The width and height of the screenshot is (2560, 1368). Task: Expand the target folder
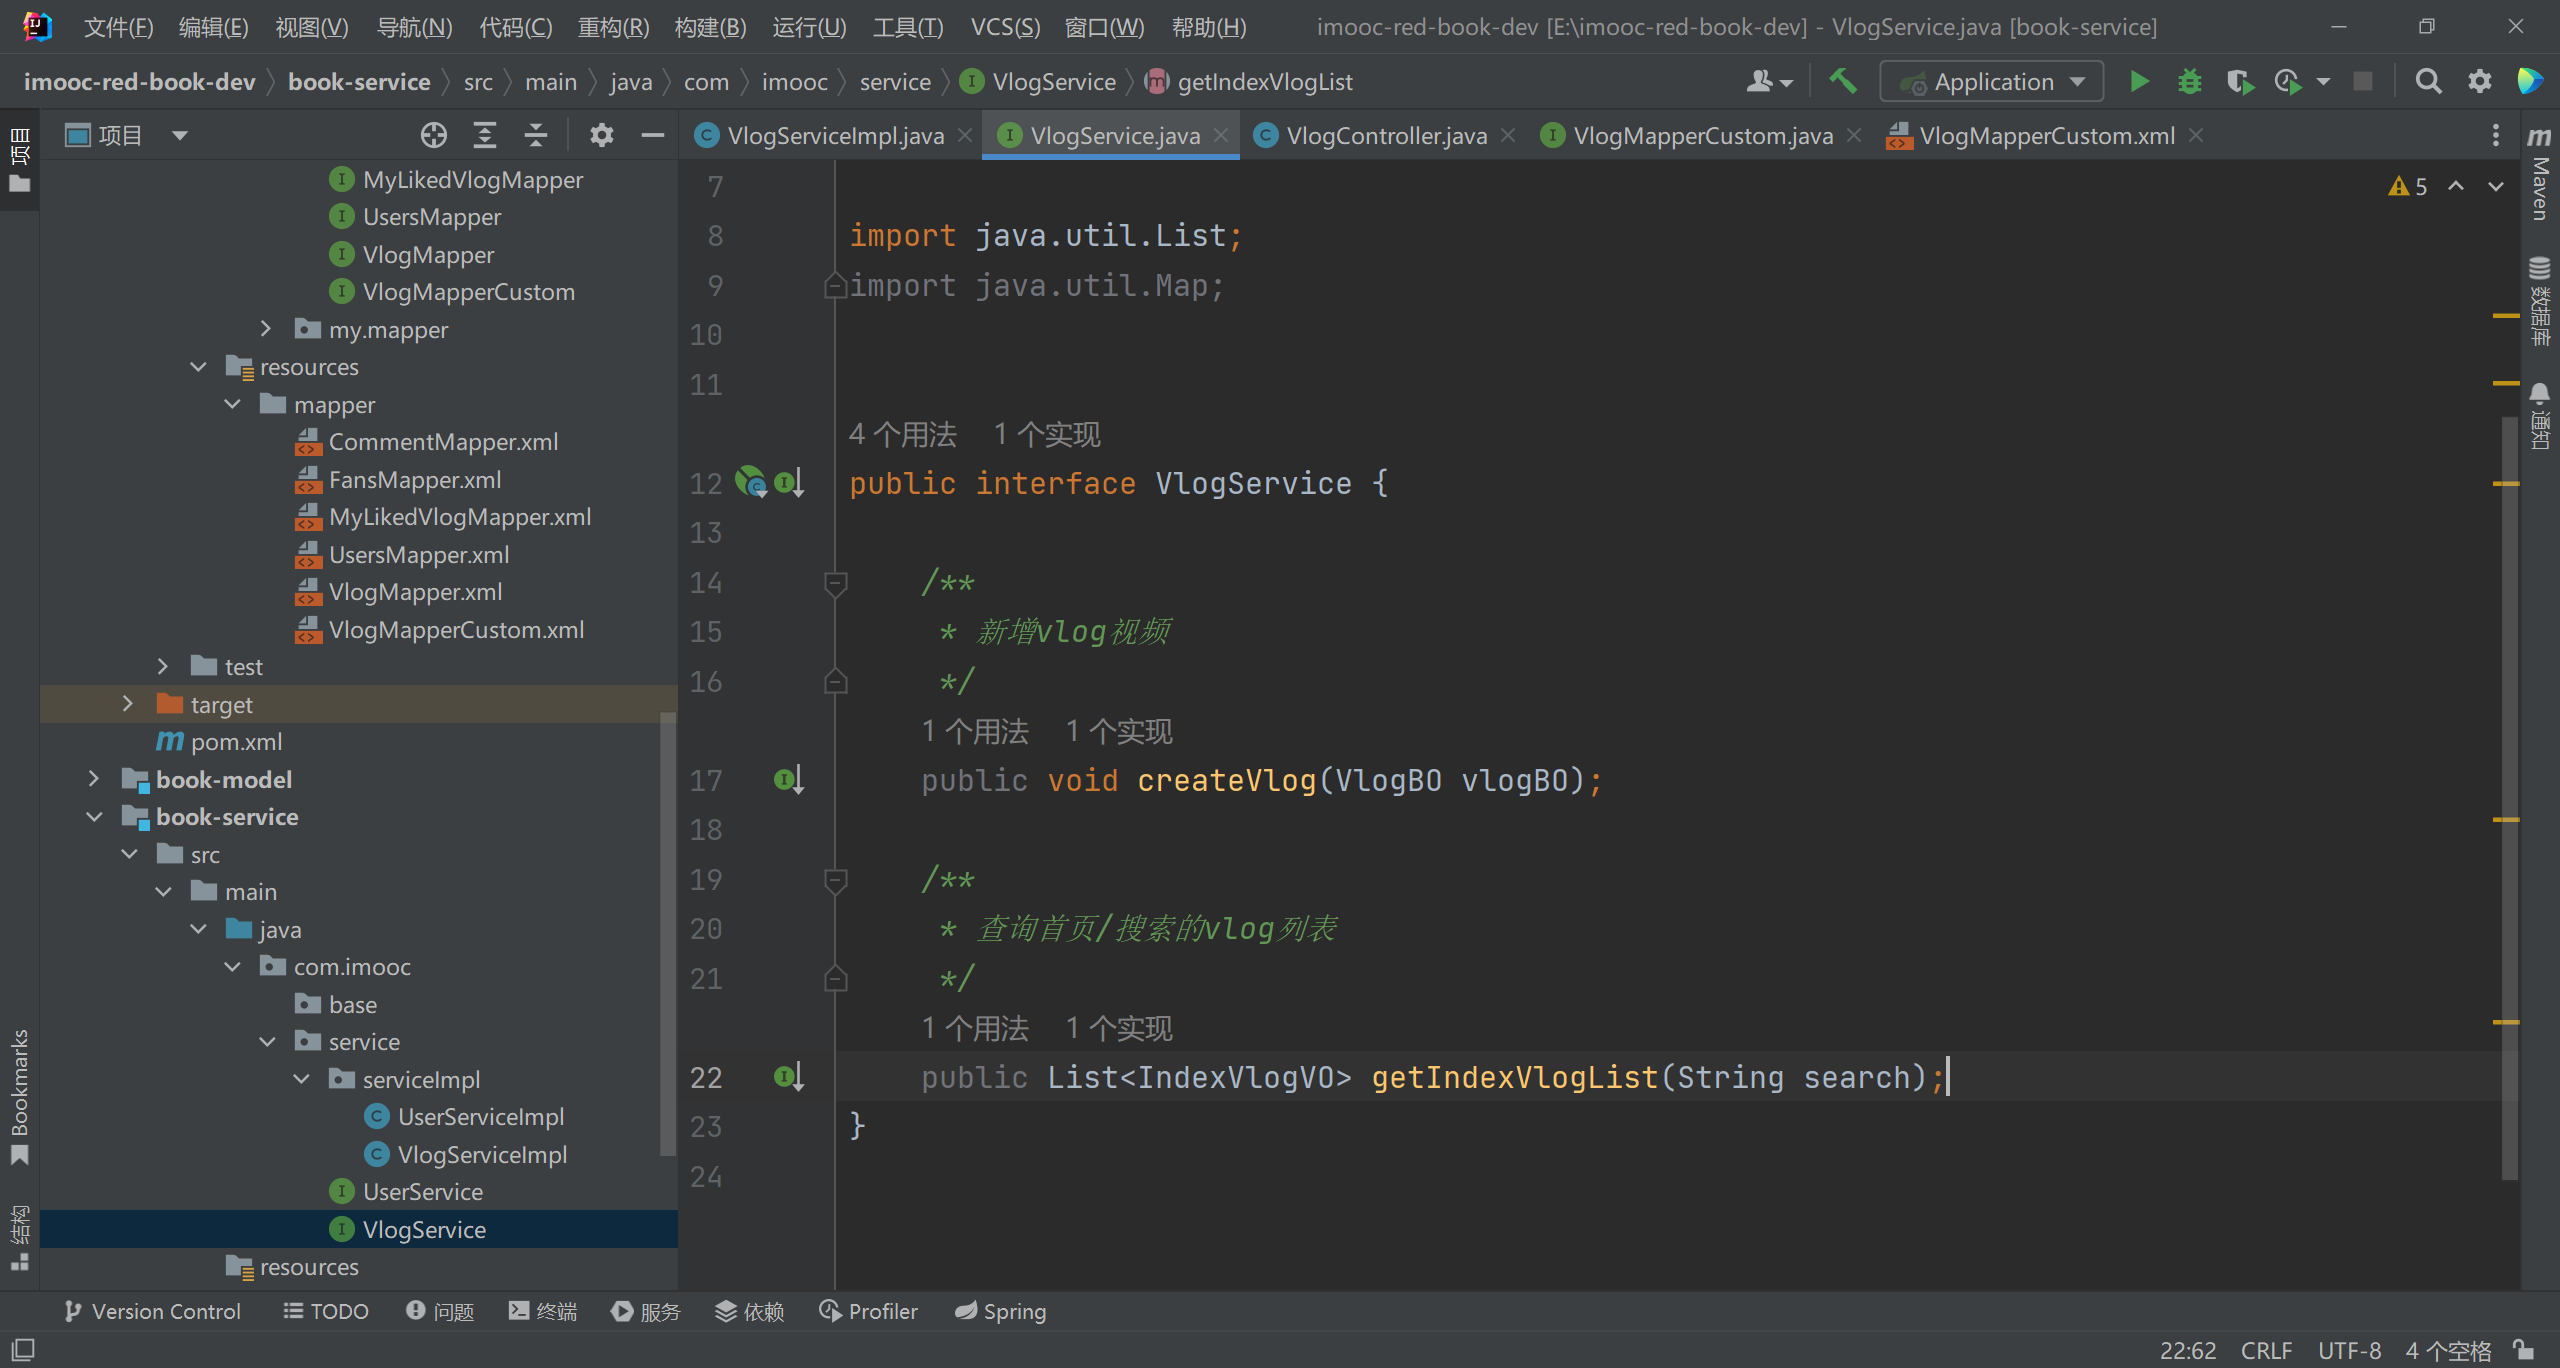(x=127, y=704)
